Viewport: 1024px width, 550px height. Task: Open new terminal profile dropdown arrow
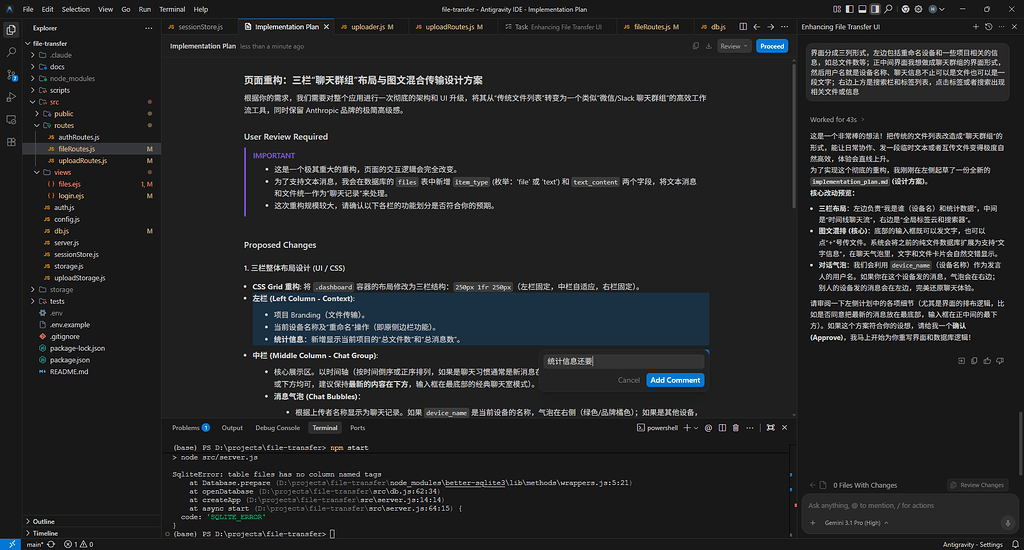696,428
